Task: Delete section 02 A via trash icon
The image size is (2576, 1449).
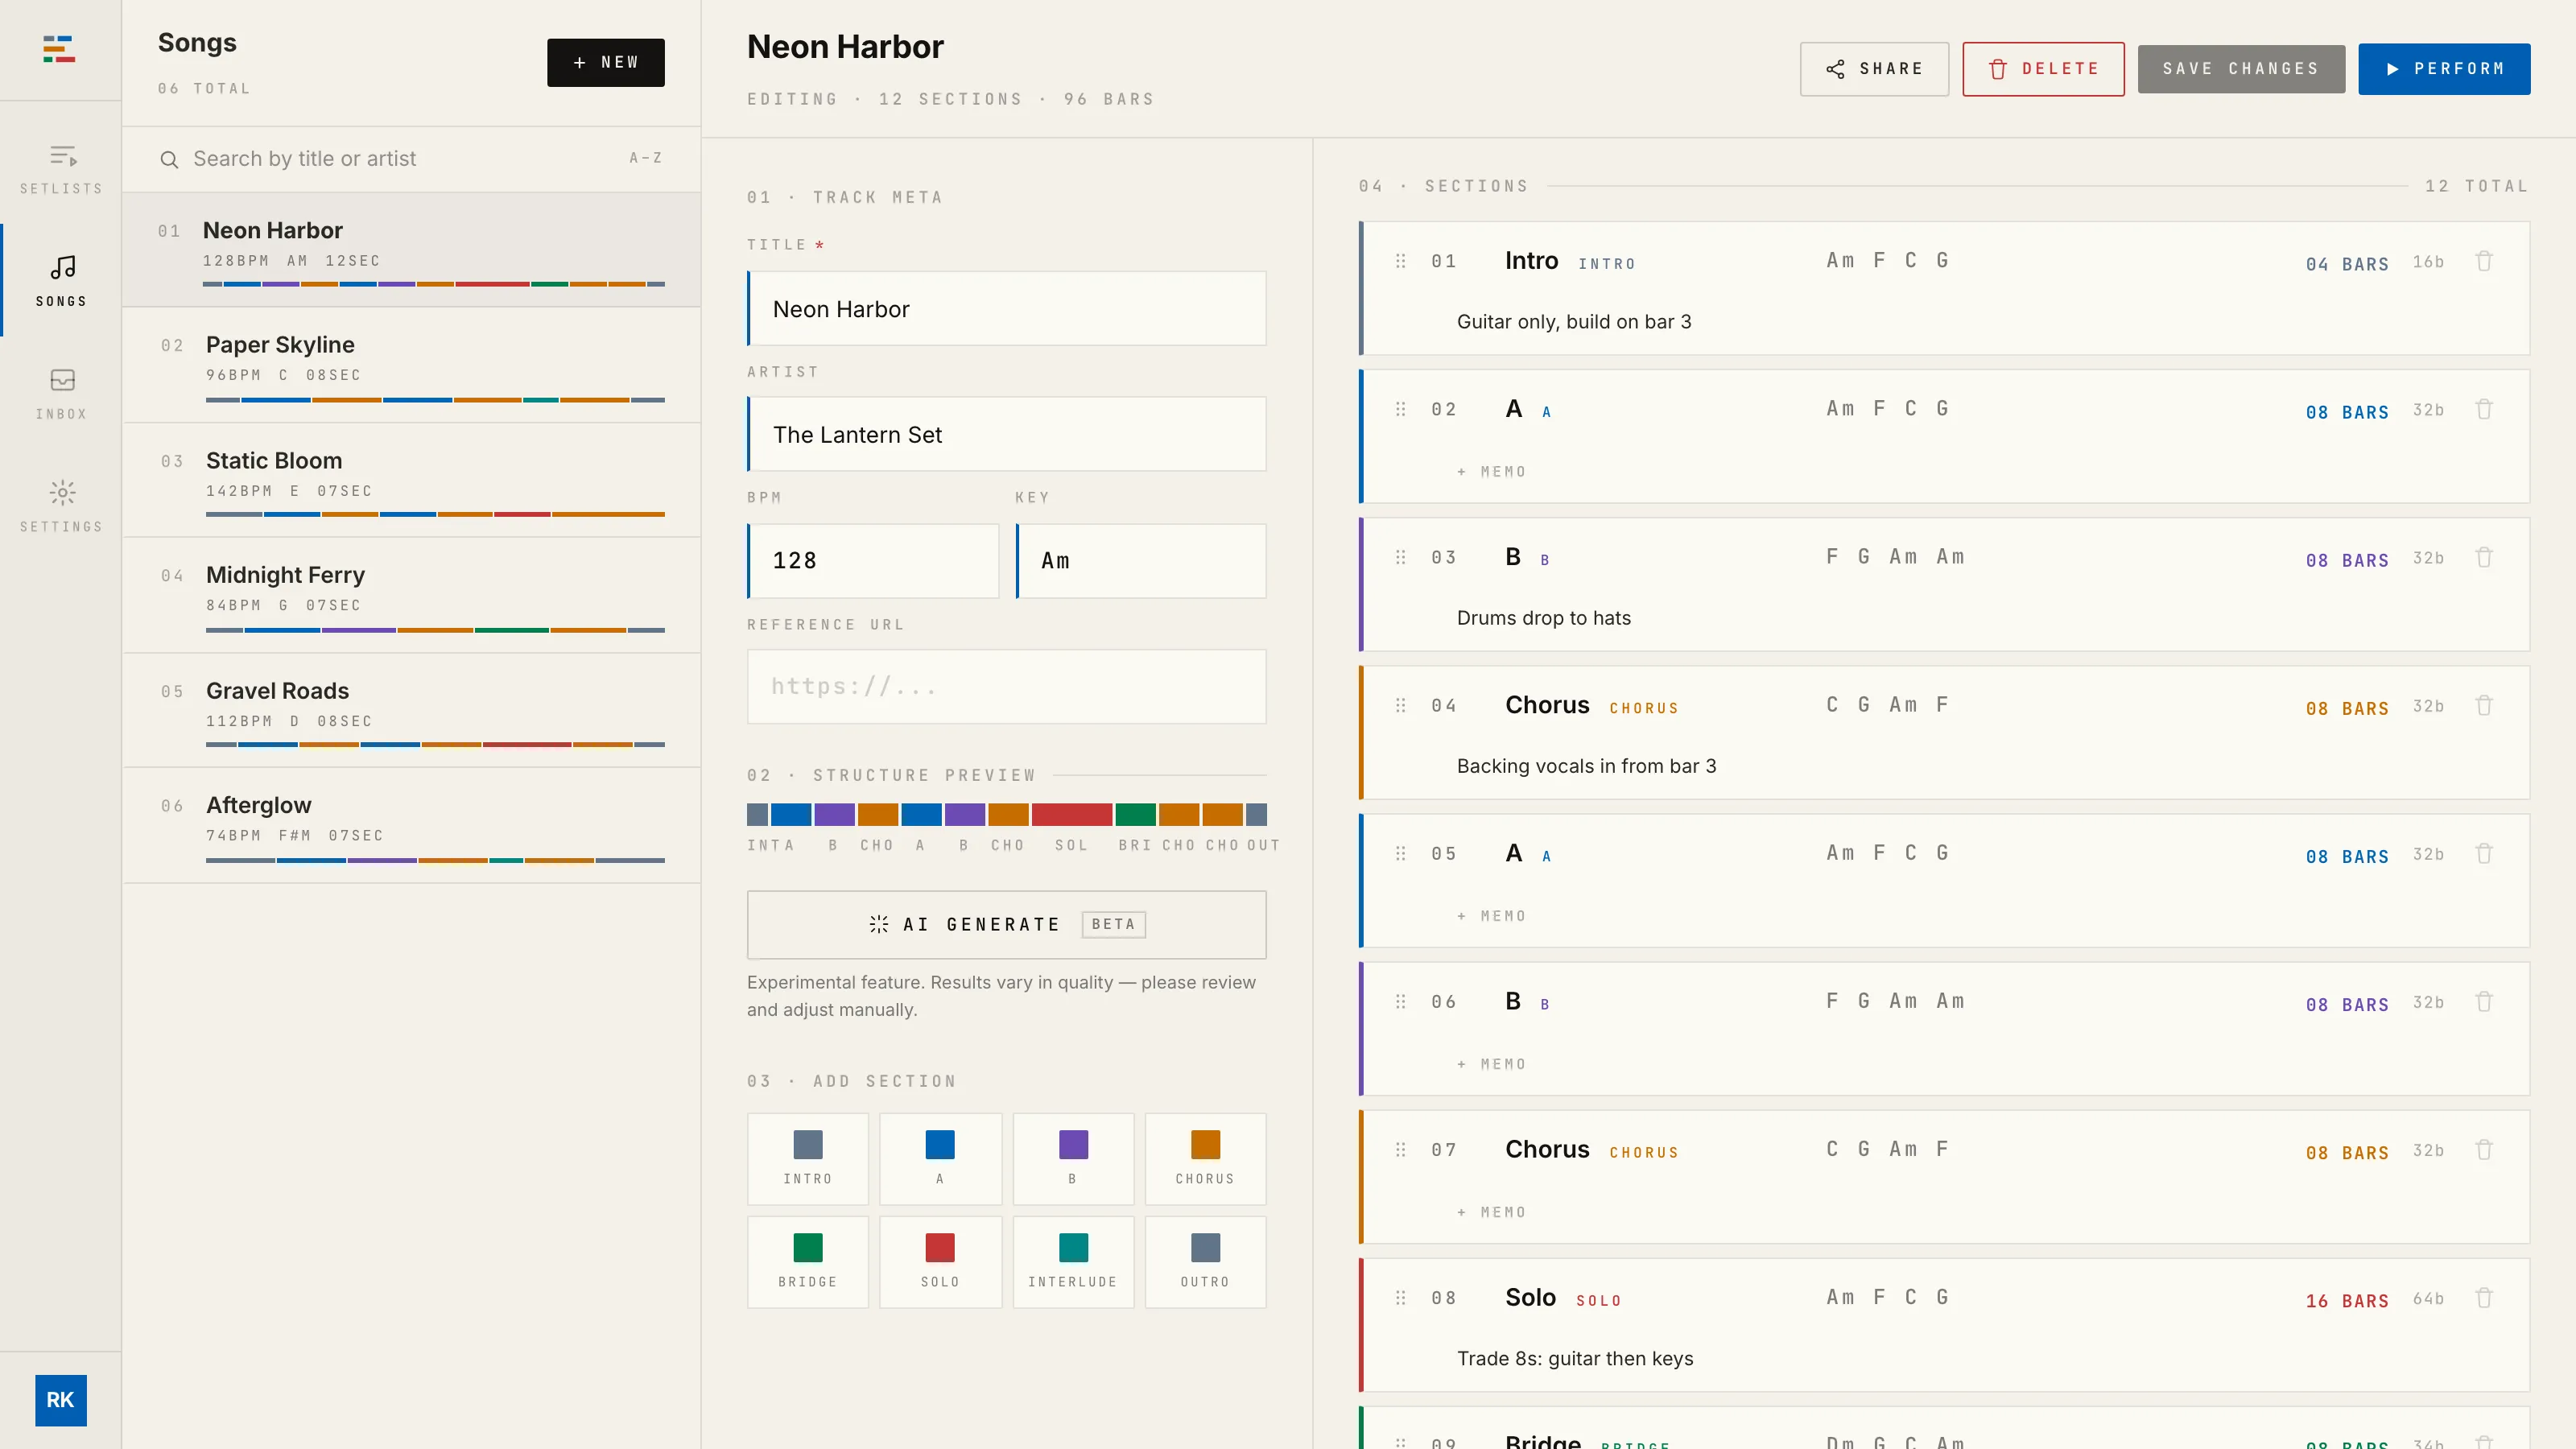Action: 2484,409
